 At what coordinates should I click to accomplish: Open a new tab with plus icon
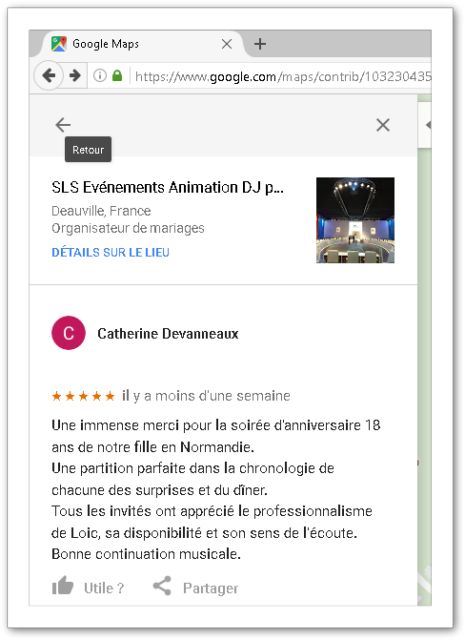pyautogui.click(x=260, y=44)
